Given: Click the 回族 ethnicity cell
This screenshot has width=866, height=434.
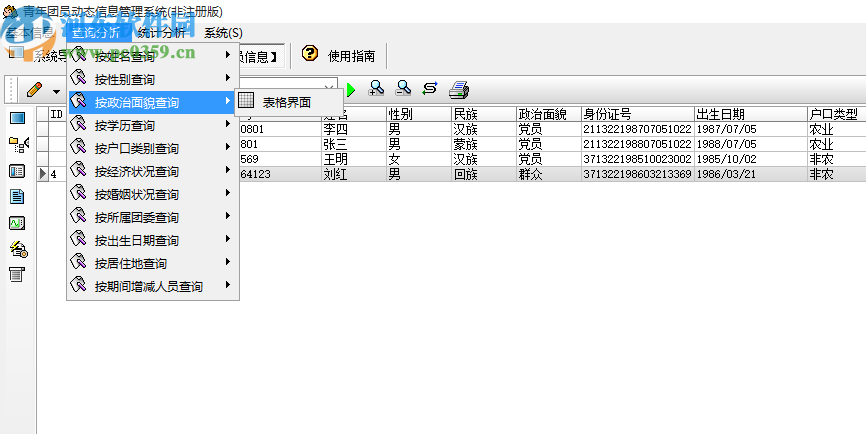Looking at the screenshot, I should [483, 174].
